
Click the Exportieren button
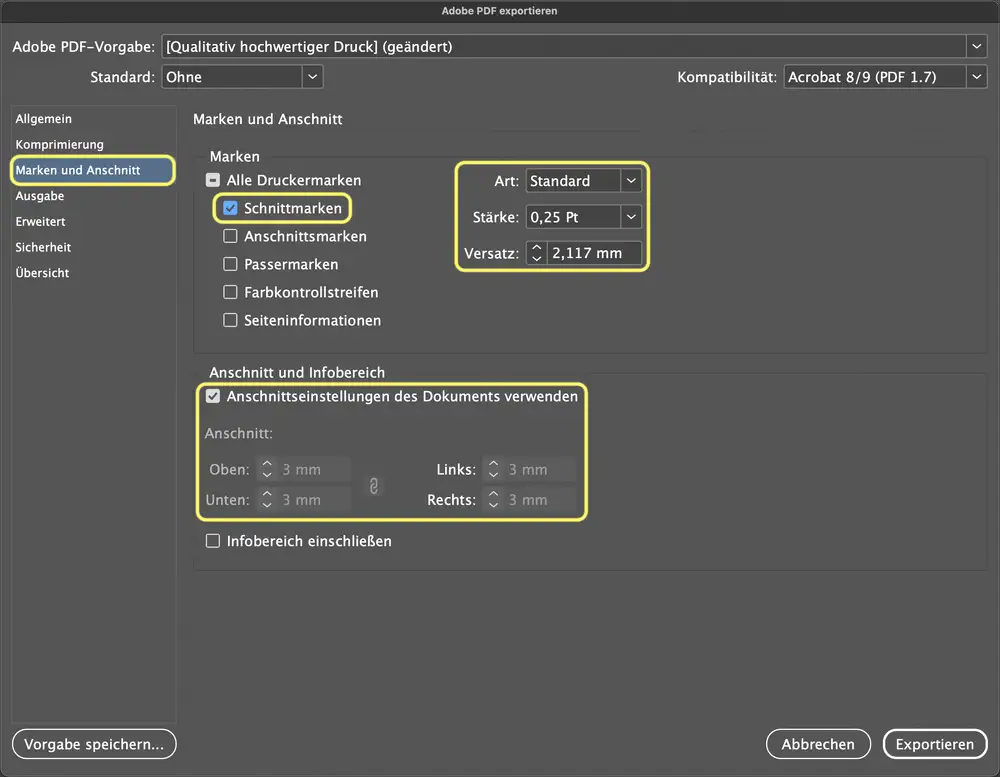point(935,744)
